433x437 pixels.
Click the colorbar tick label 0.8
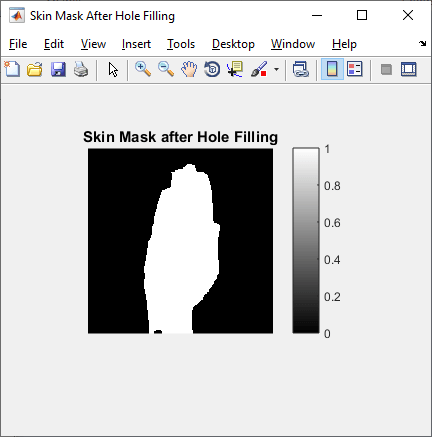point(332,186)
